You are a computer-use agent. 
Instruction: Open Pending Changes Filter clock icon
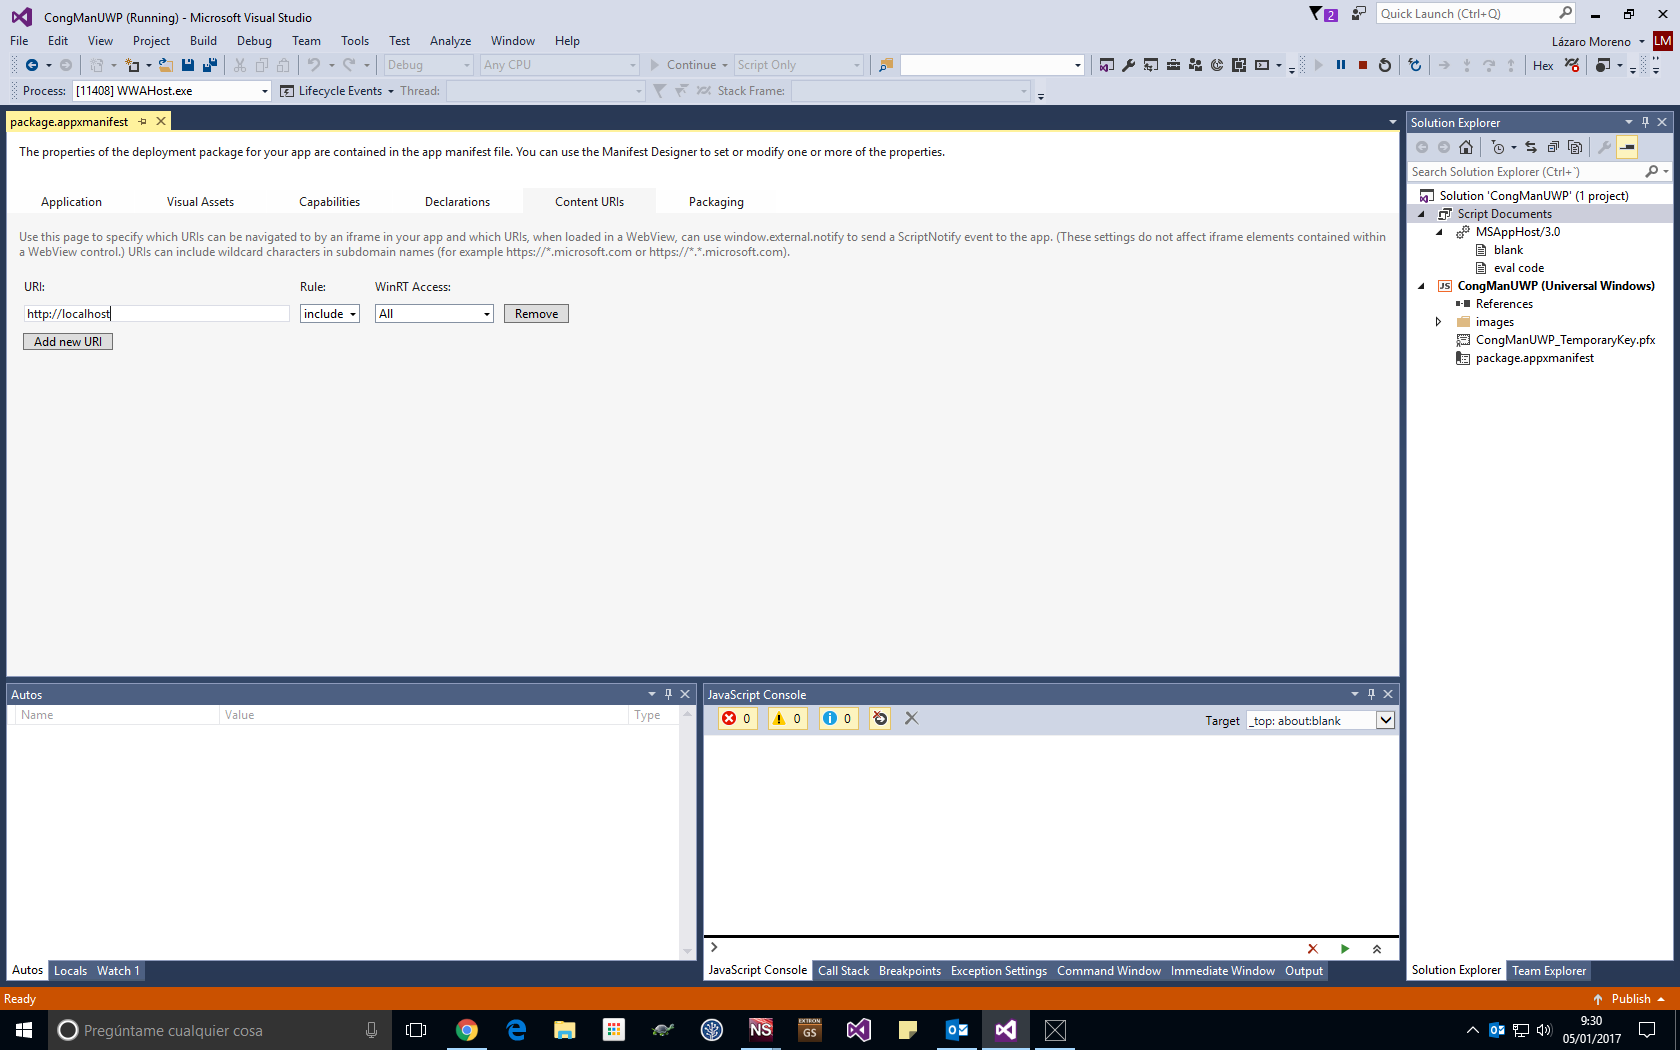pos(1498,147)
